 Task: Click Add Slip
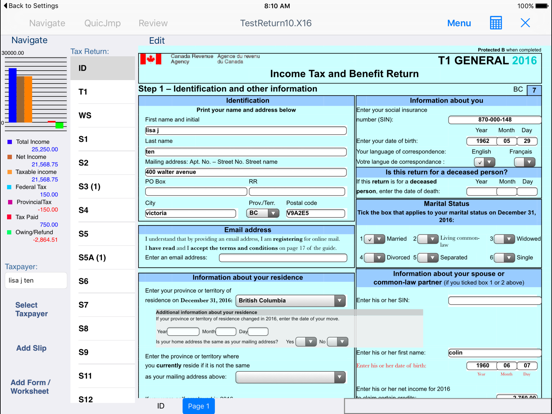(x=31, y=348)
